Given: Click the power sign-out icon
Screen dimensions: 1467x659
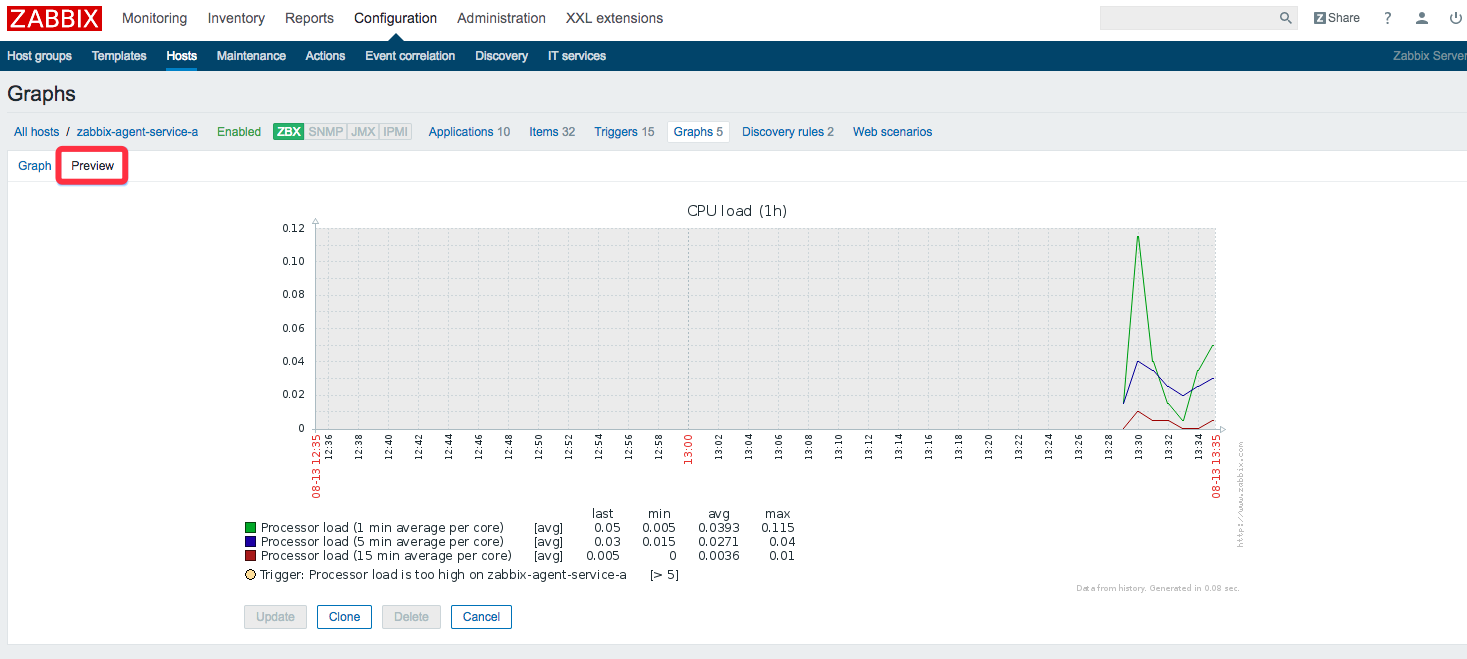Looking at the screenshot, I should coord(1455,18).
